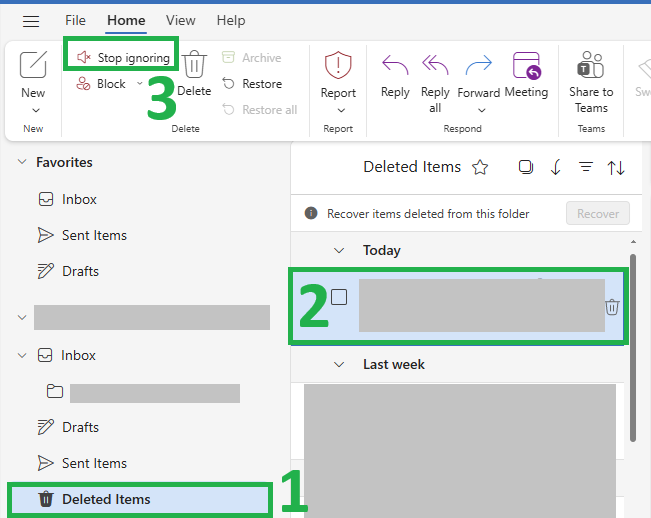The height and width of the screenshot is (518, 651).
Task: Open the Help tab
Action: (231, 20)
